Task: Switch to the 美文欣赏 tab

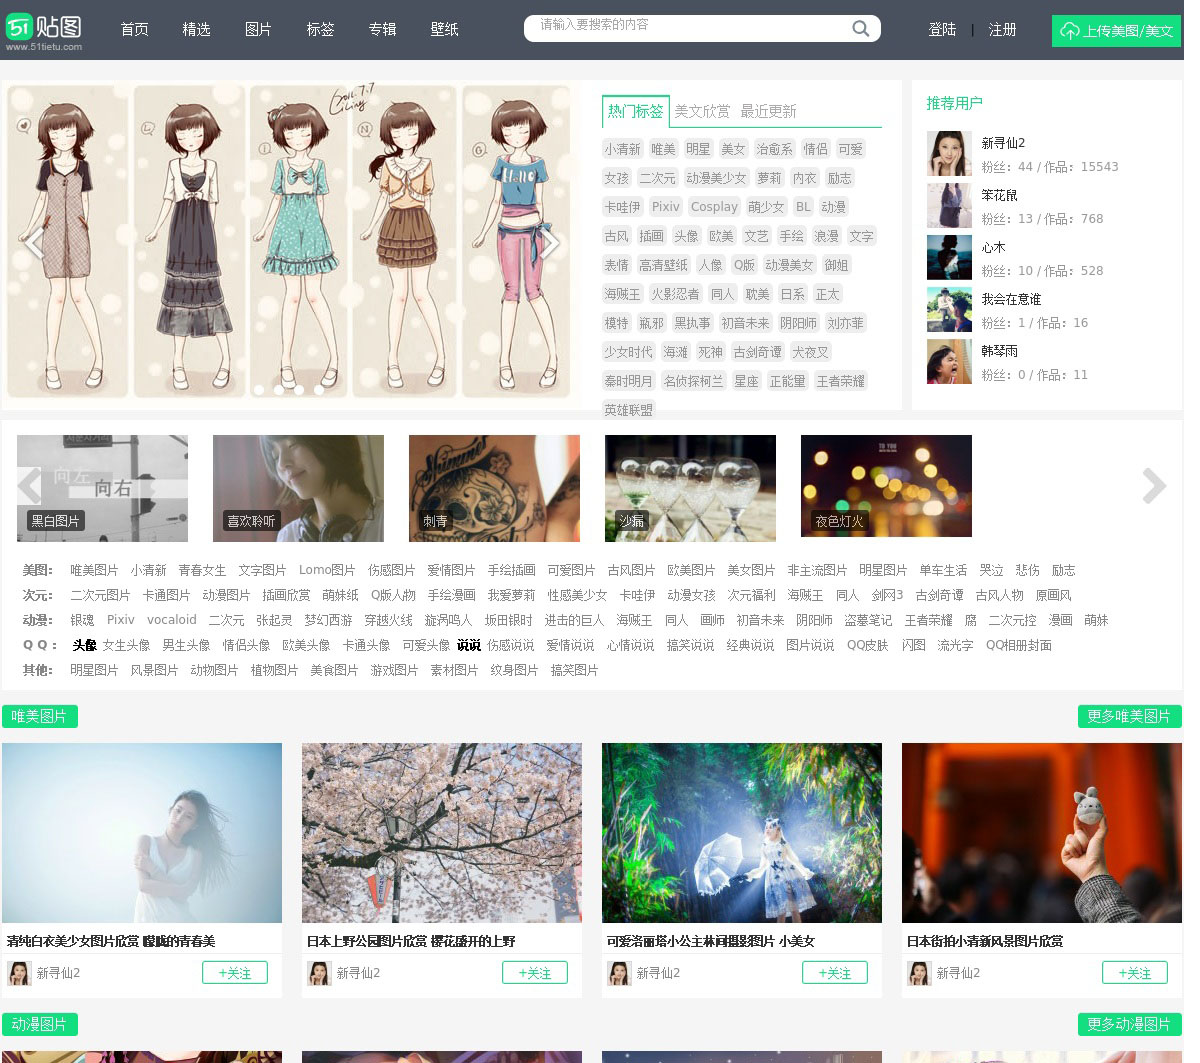Action: (x=702, y=111)
